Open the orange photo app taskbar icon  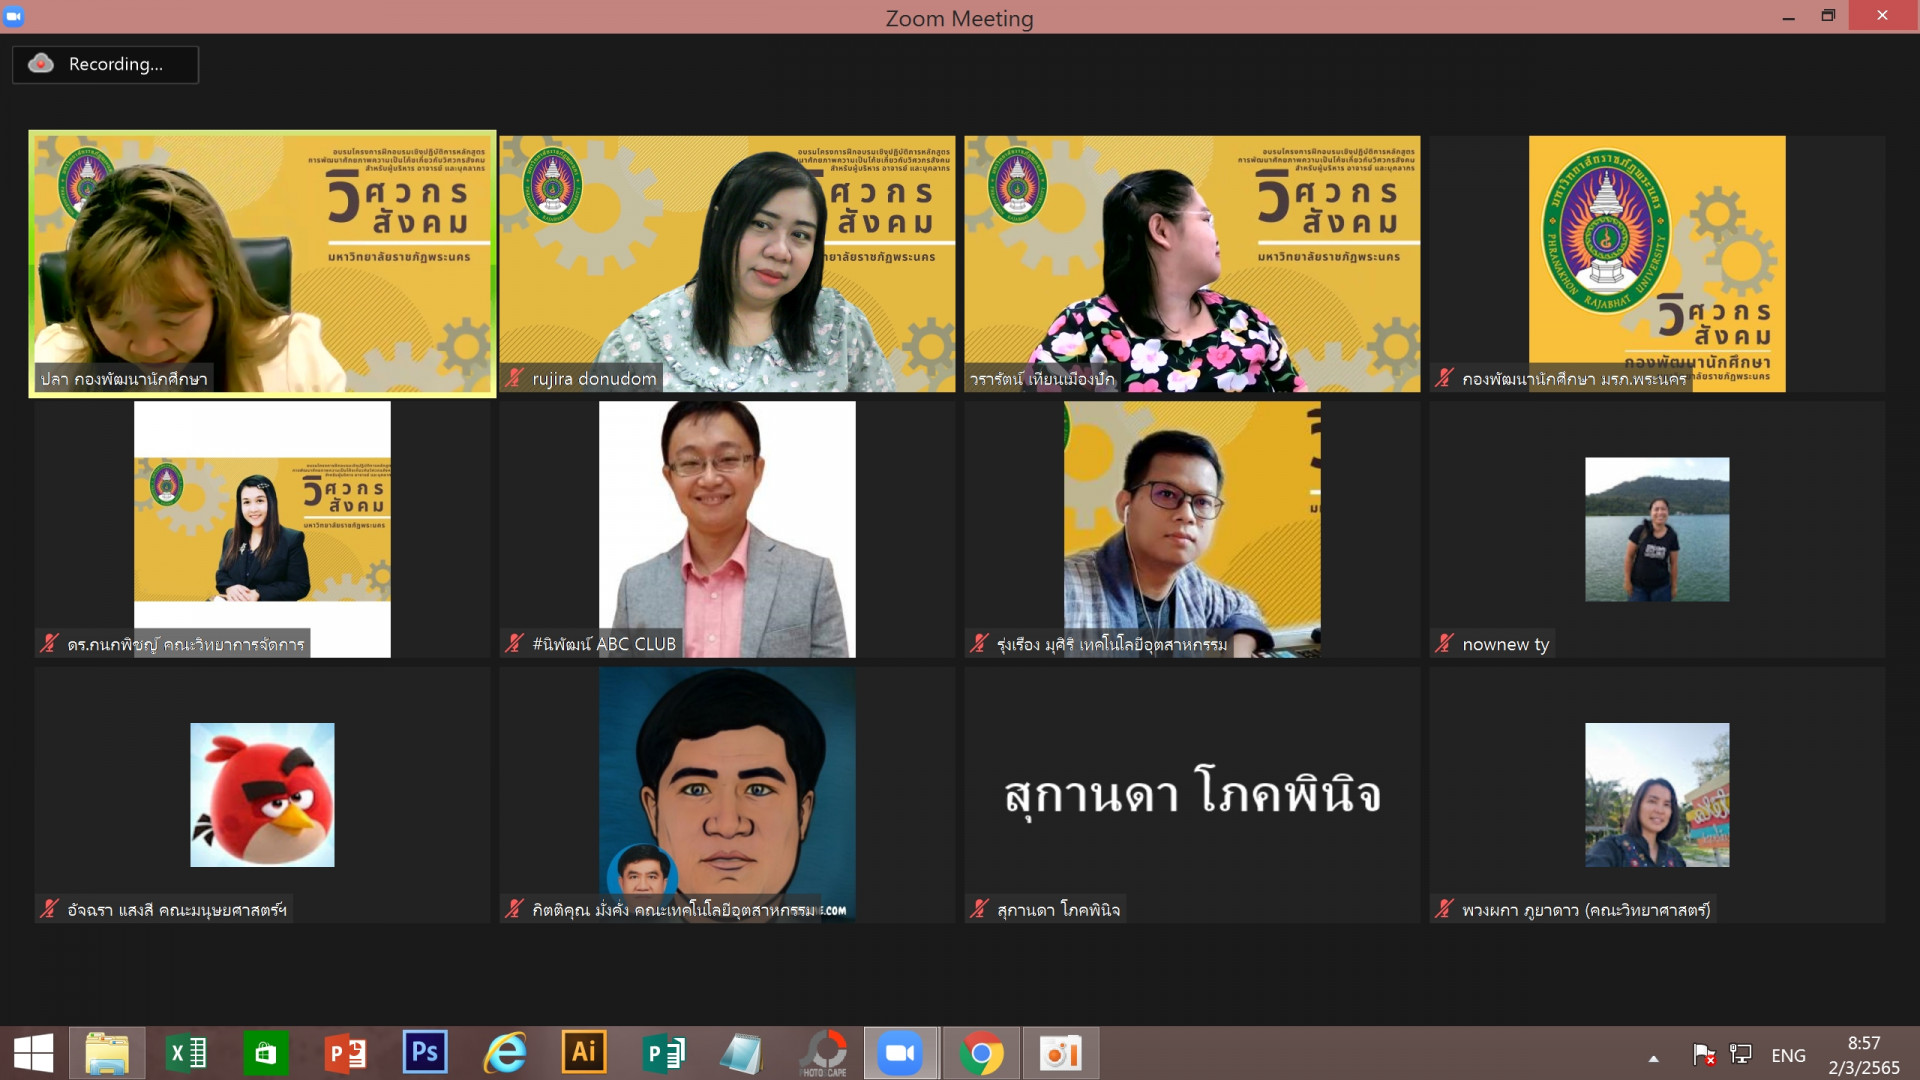pyautogui.click(x=1060, y=1053)
